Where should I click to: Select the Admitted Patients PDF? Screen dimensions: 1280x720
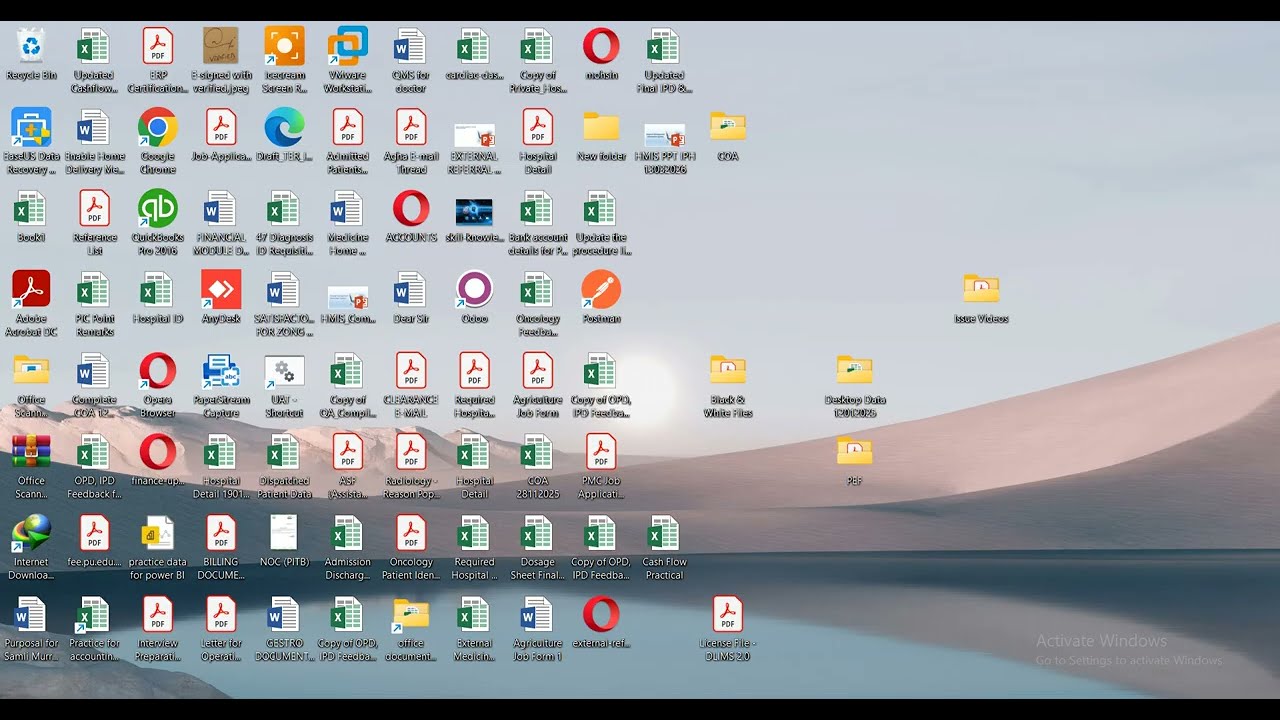tap(348, 127)
